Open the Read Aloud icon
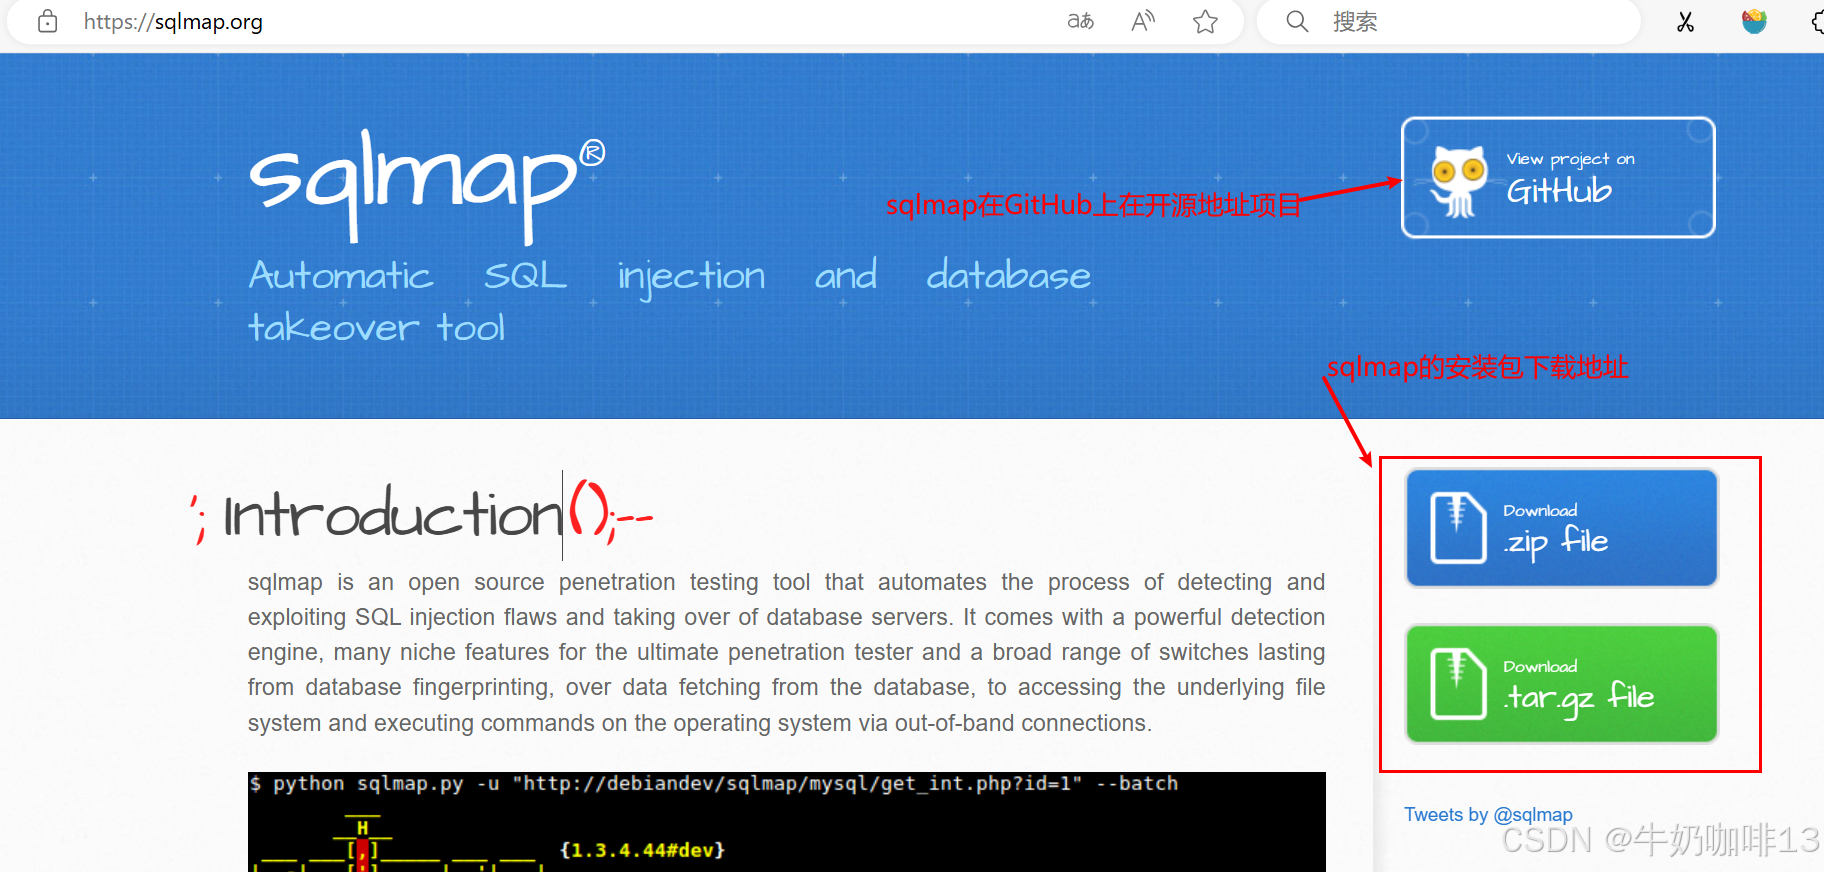This screenshot has height=872, width=1824. click(x=1143, y=21)
